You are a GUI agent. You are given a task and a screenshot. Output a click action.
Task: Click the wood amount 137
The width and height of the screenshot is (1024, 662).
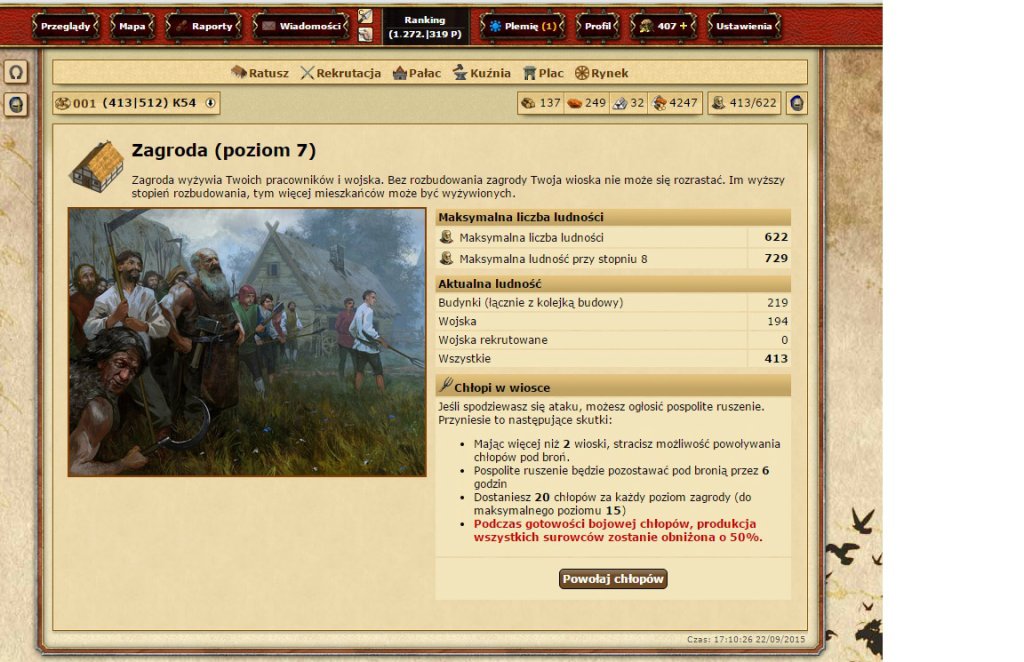[550, 102]
